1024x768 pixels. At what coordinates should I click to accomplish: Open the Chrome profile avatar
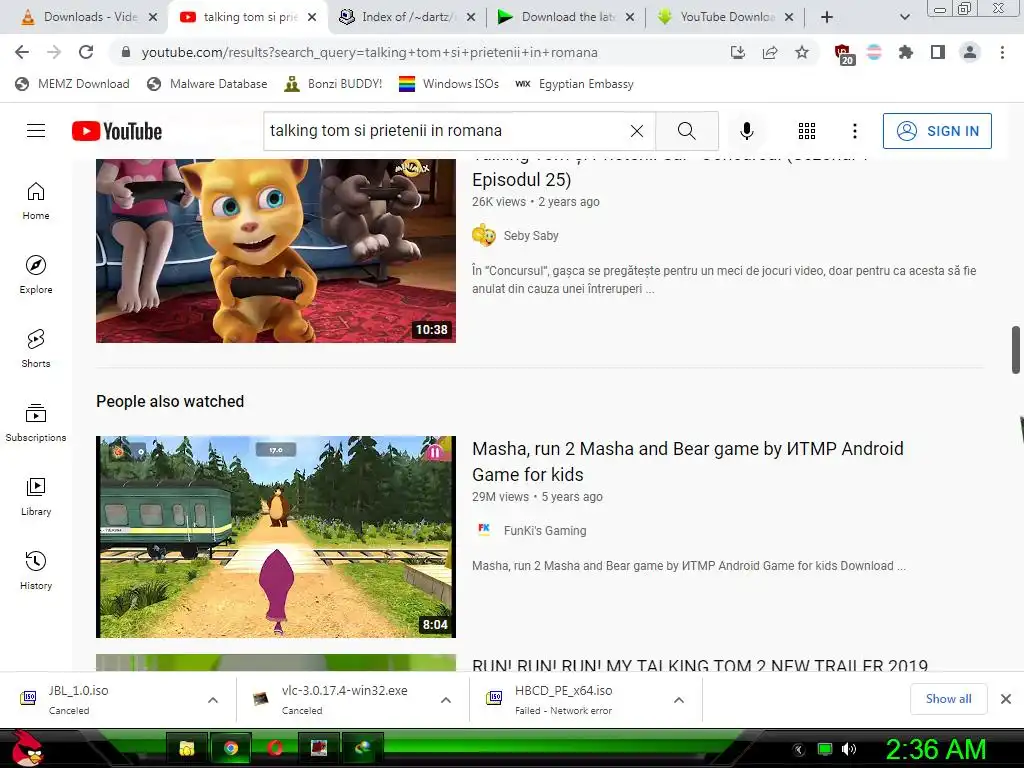tap(970, 52)
